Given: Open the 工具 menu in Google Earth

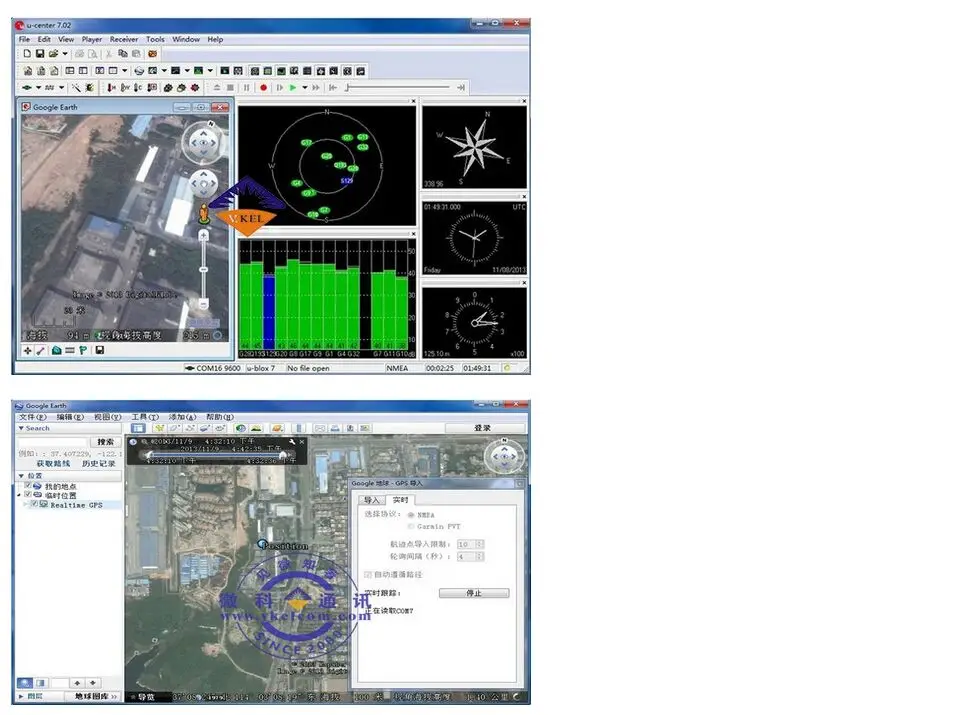Looking at the screenshot, I should [145, 417].
